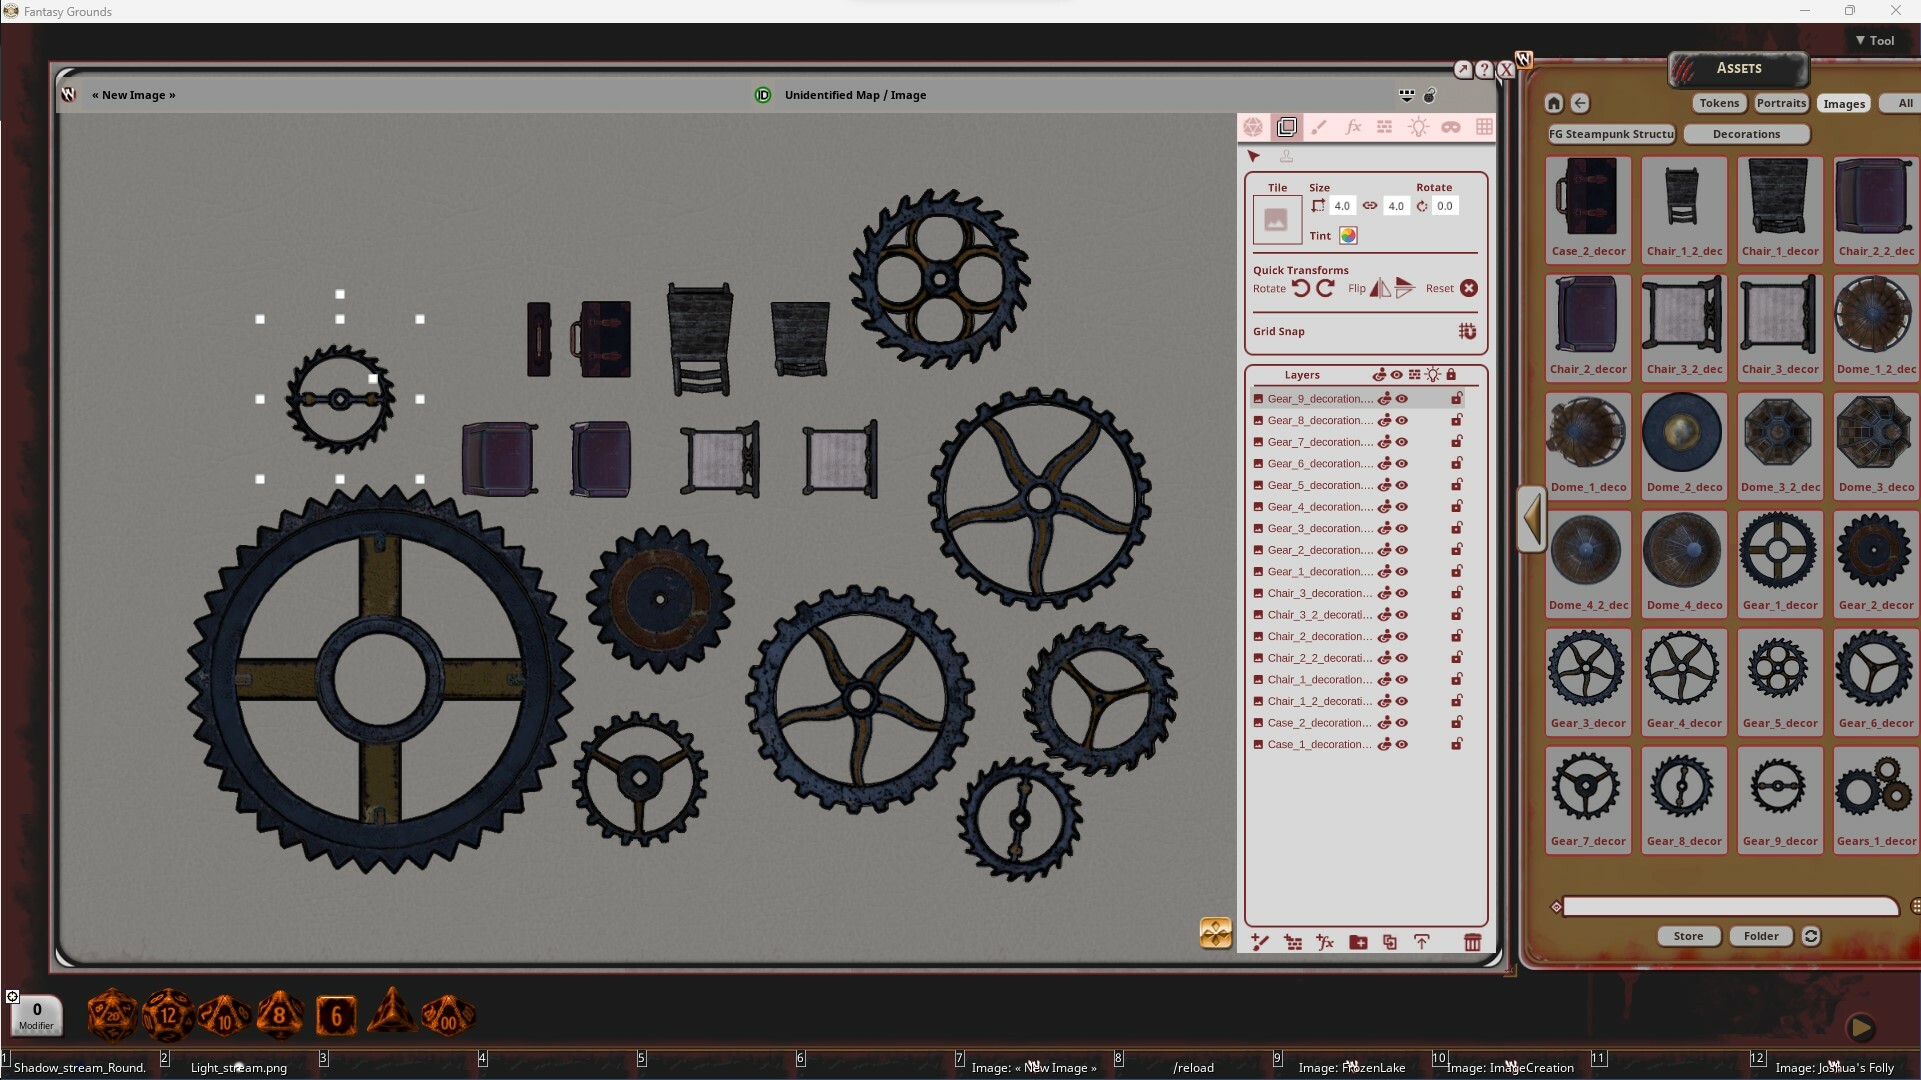Image resolution: width=1921 pixels, height=1080 pixels.
Task: Select the Paint brush tool in the image toolbar
Action: [x=1319, y=127]
